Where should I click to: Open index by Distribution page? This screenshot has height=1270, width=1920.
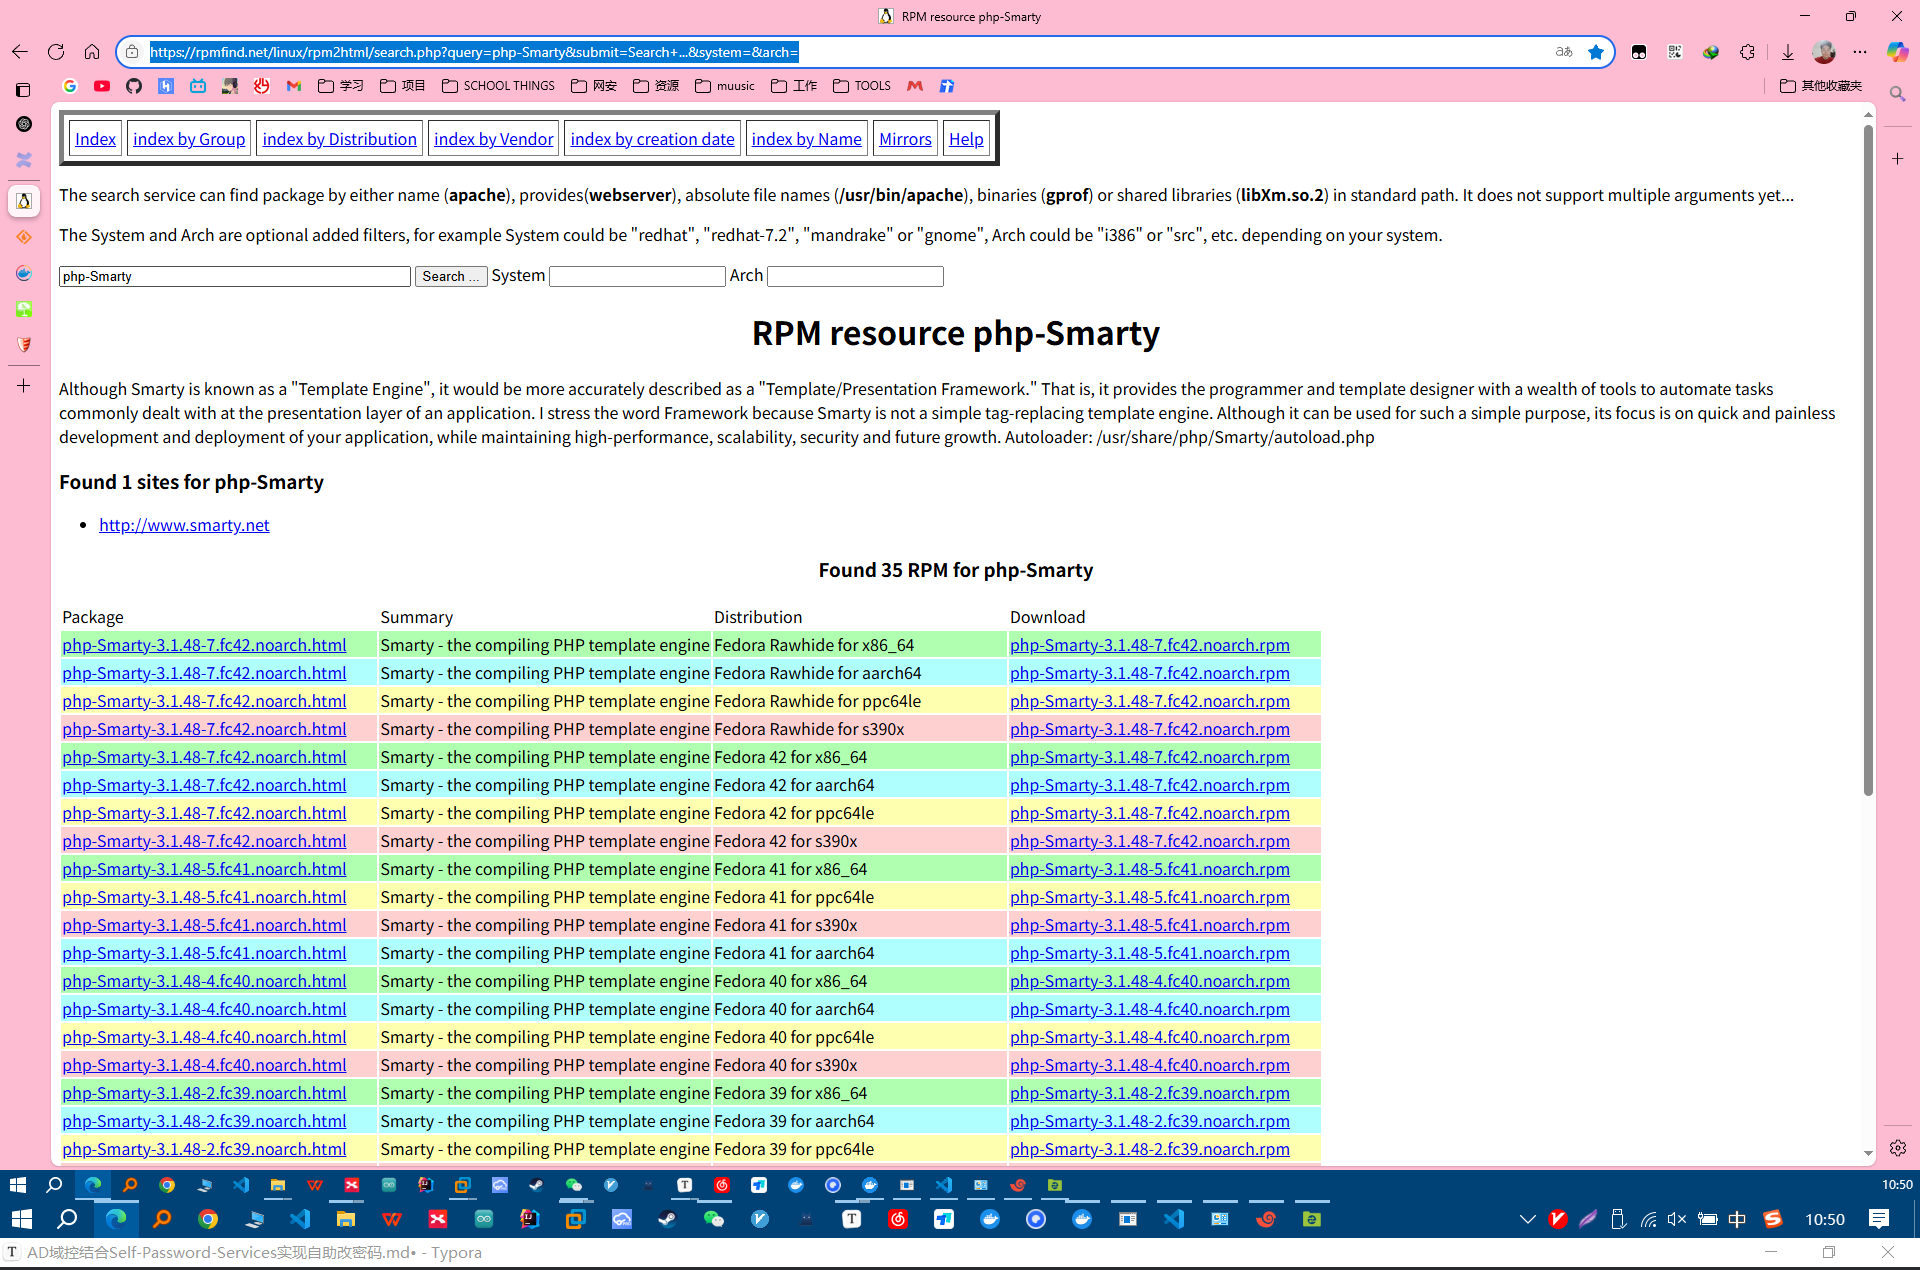click(x=339, y=138)
